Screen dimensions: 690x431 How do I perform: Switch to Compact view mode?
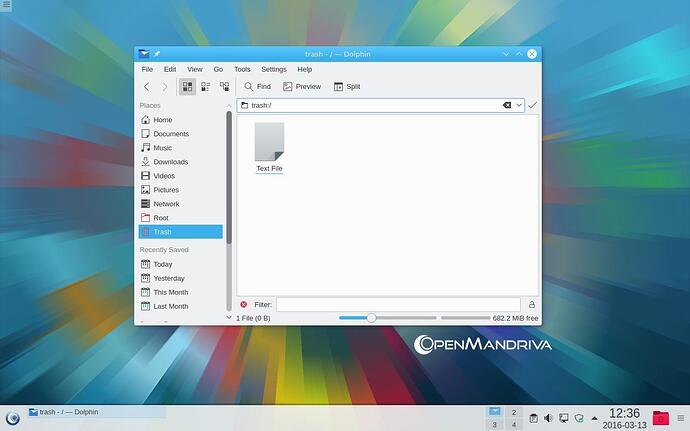pos(206,87)
